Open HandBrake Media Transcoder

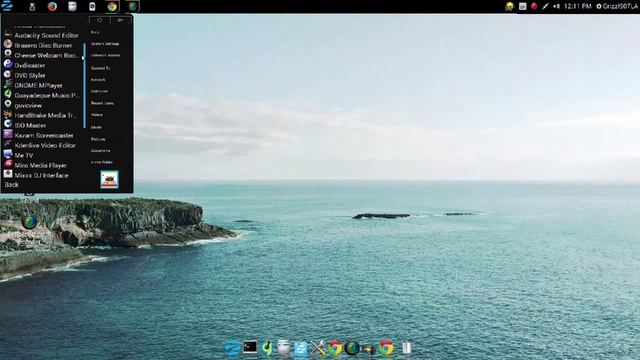43,115
